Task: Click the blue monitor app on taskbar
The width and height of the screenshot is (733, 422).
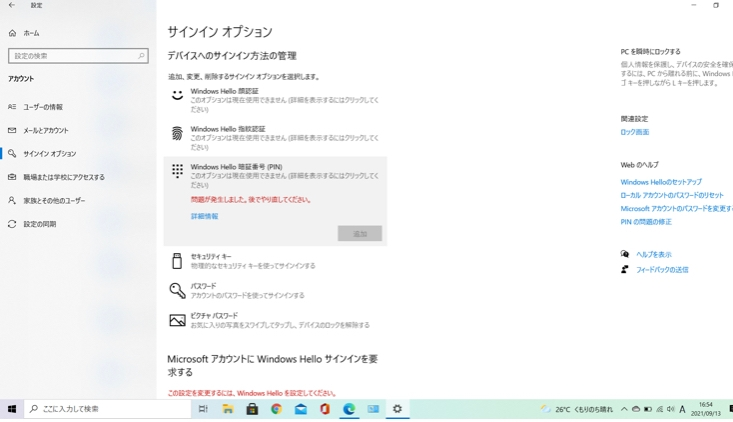Action: pos(373,409)
